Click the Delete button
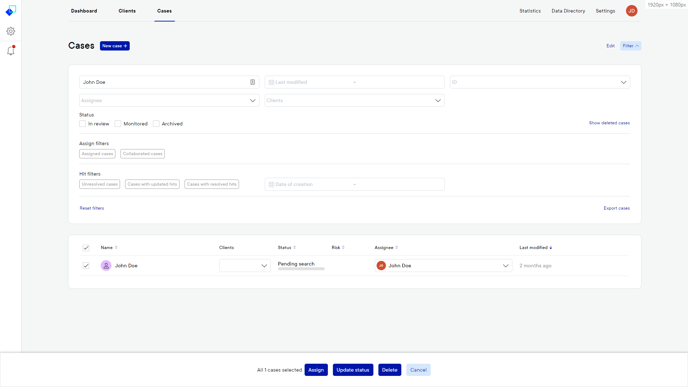This screenshot has width=688, height=387. (x=389, y=370)
